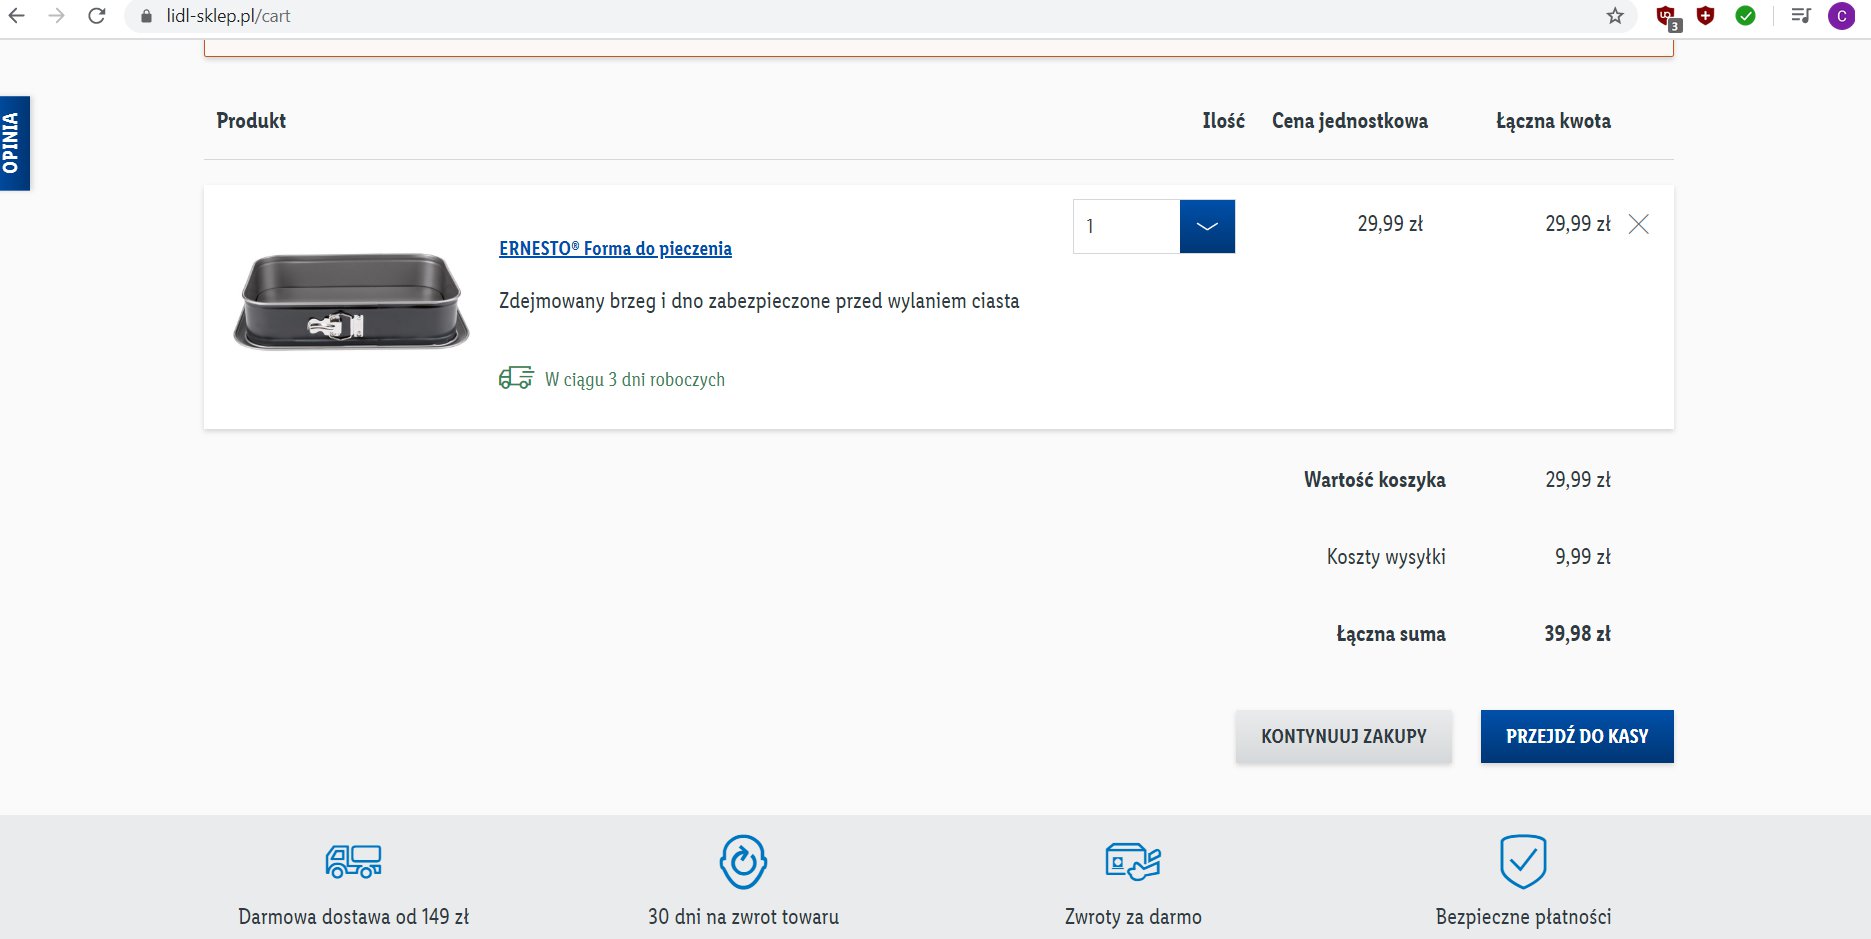Bookmark this page with the star icon

pyautogui.click(x=1615, y=16)
